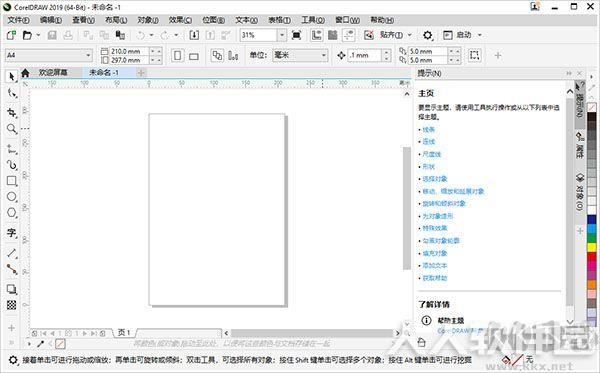Switch to the 欢迎屏幕 tab
Image resolution: width=600 pixels, height=373 pixels.
point(53,73)
